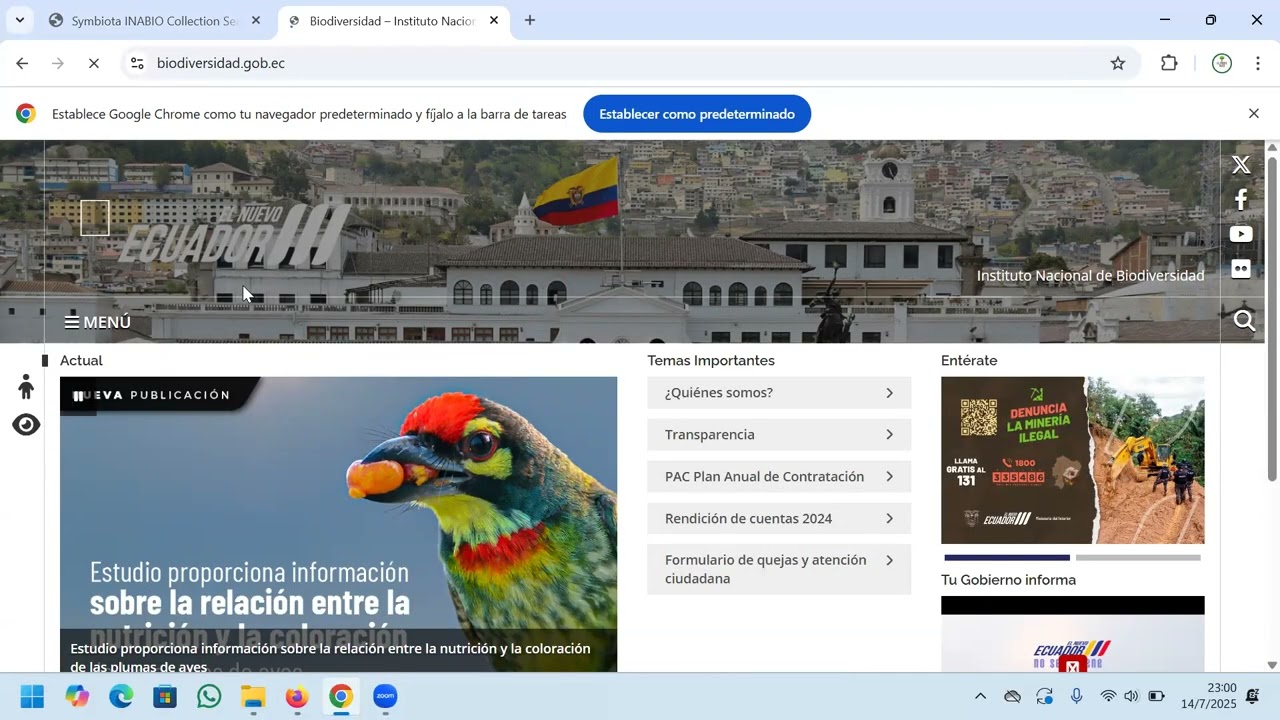This screenshot has height=720, width=1280.
Task: Select the second Entérate slider indicator
Action: [x=1138, y=557]
